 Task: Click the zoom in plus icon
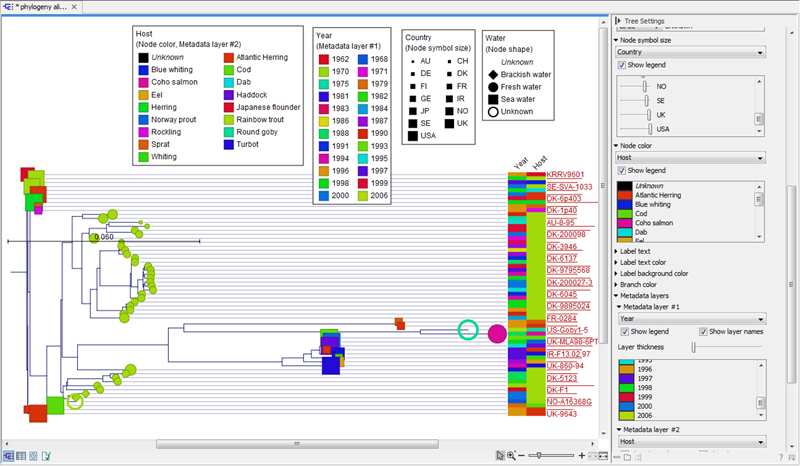[581, 456]
